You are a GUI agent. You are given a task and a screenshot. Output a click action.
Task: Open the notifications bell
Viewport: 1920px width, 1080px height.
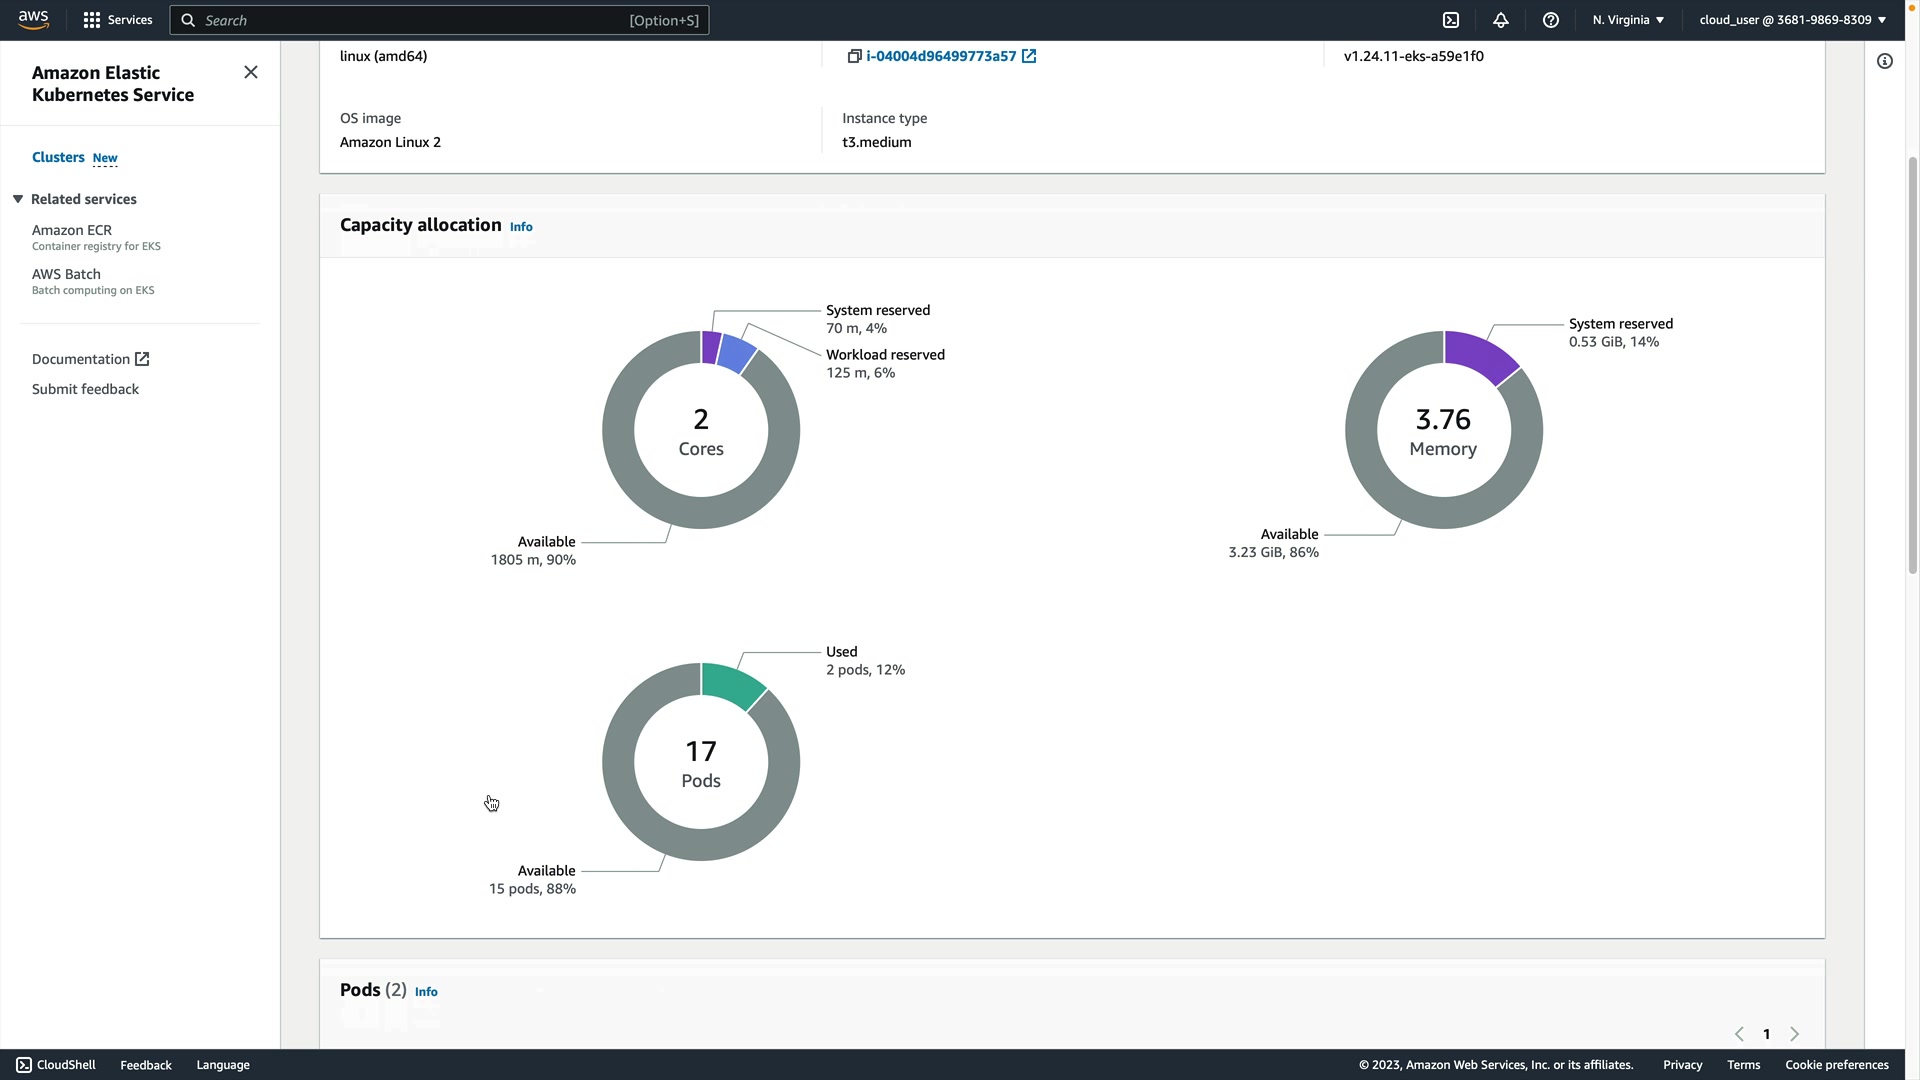pyautogui.click(x=1501, y=20)
